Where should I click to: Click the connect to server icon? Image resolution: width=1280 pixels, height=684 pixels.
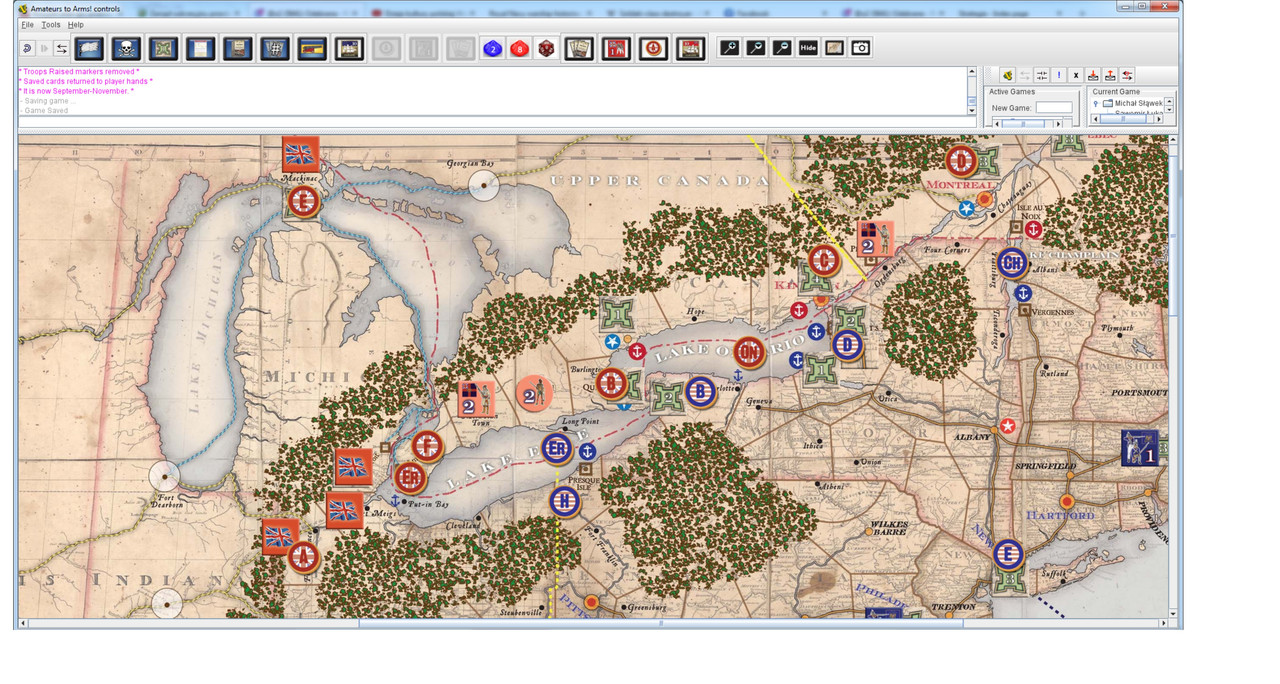1008,75
